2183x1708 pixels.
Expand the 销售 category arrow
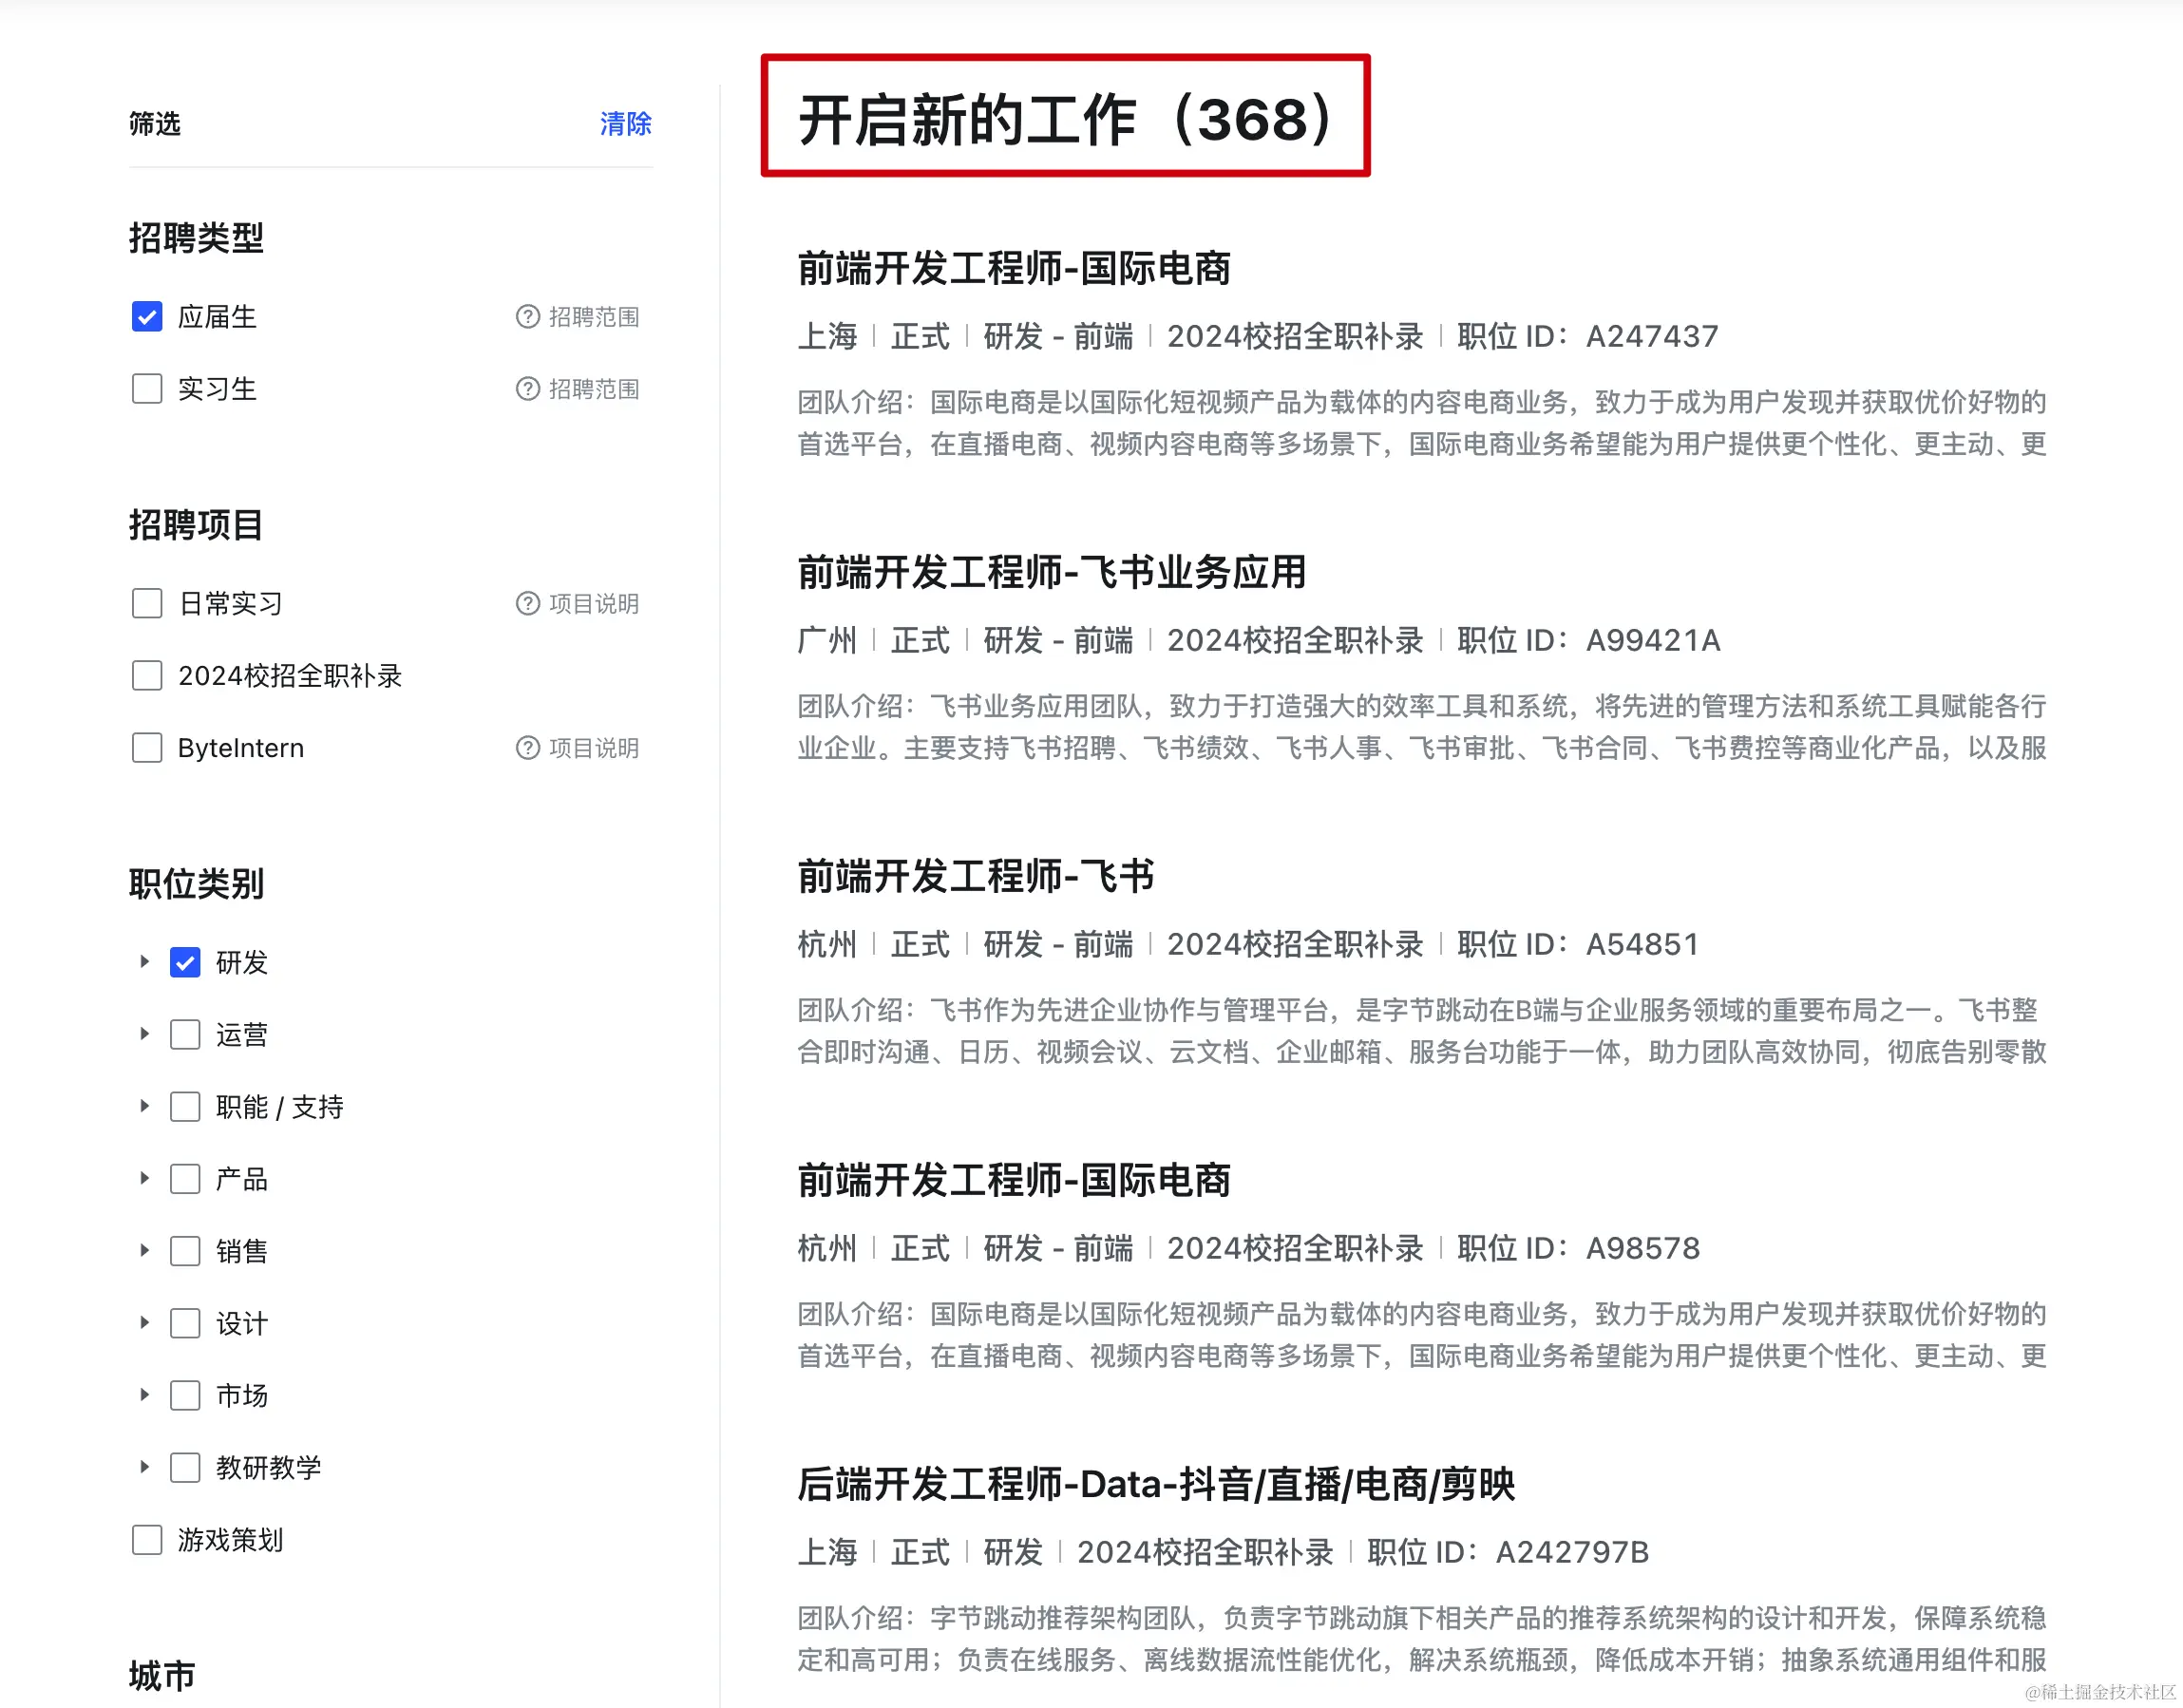144,1251
